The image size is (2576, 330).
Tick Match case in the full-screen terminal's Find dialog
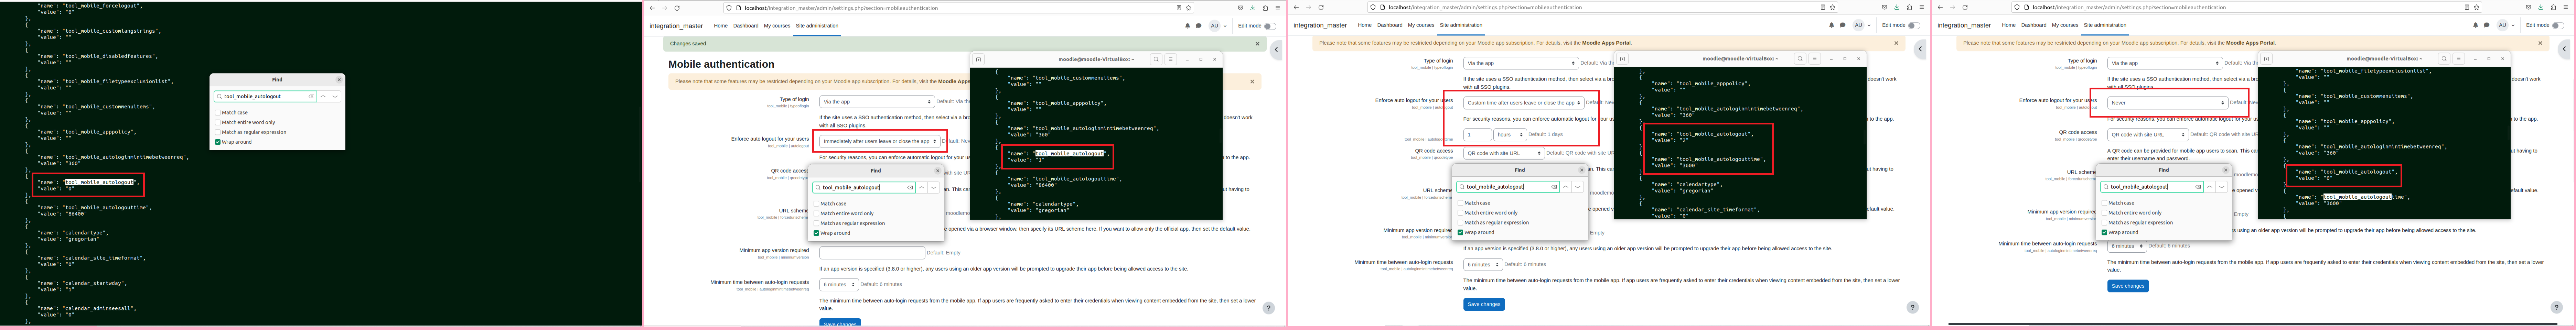218,113
